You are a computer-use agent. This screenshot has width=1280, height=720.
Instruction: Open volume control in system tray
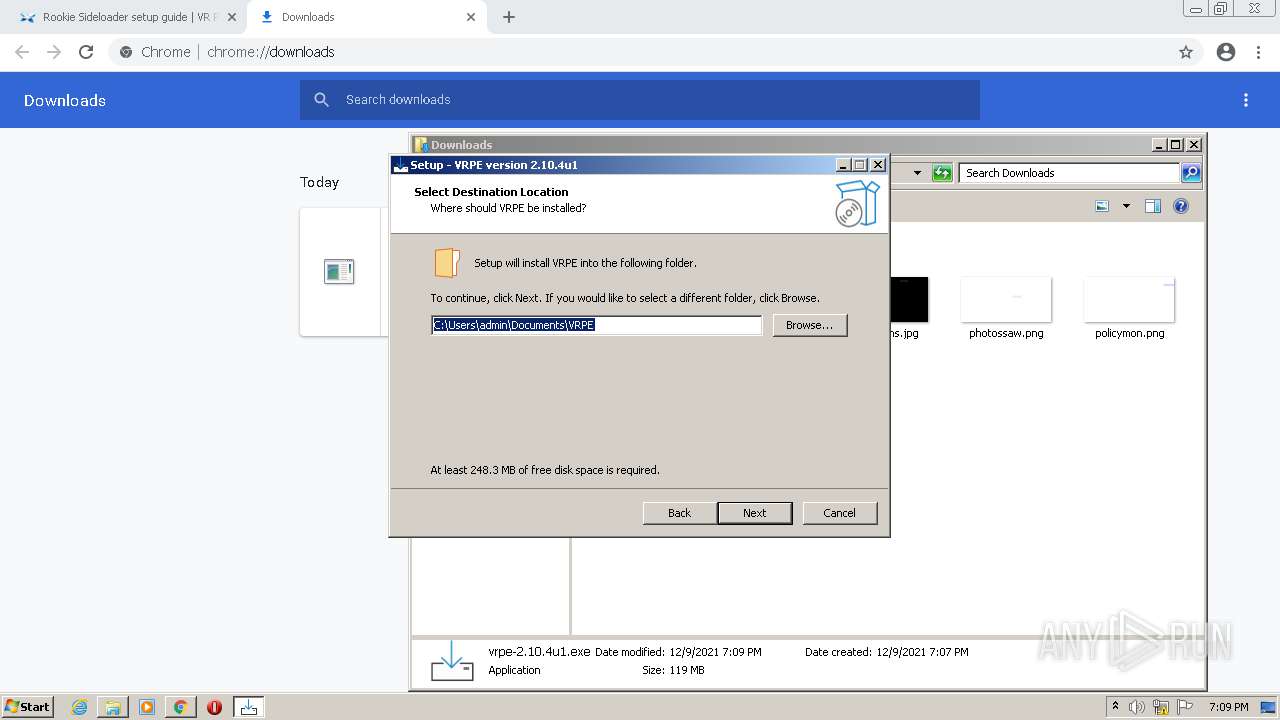pos(1137,707)
